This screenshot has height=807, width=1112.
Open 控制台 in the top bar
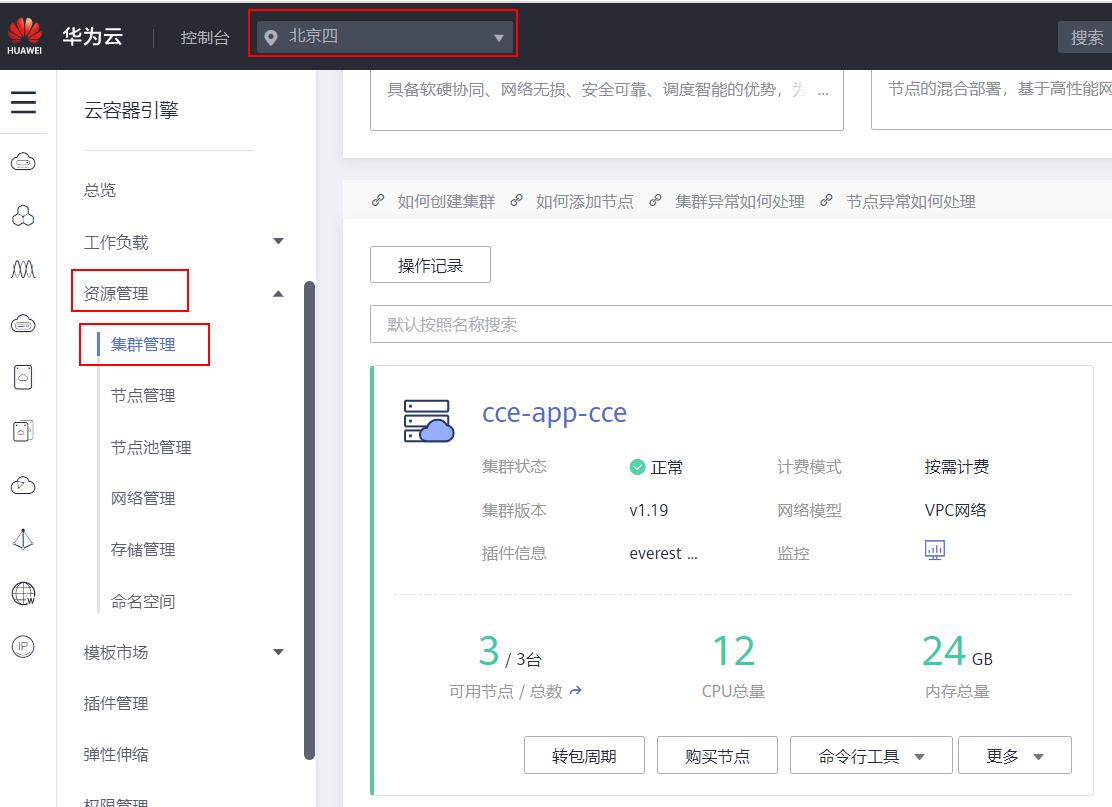pyautogui.click(x=205, y=37)
